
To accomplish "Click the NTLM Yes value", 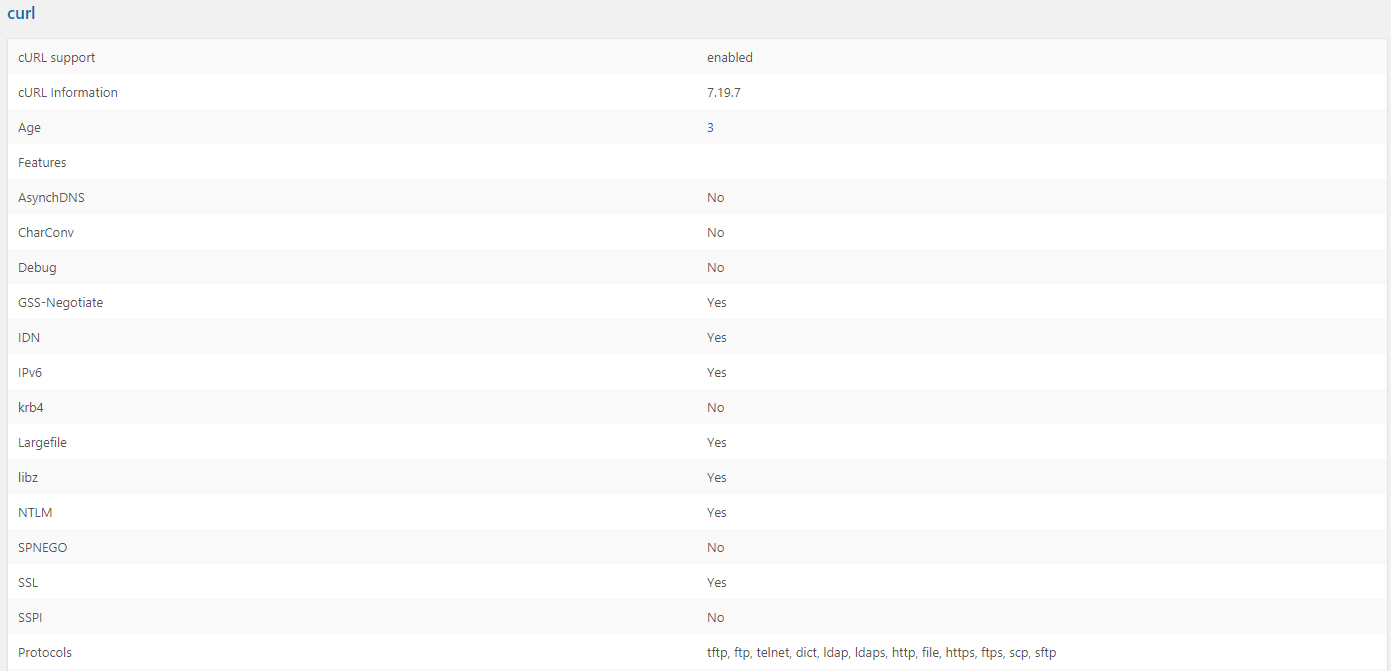I will point(717,513).
